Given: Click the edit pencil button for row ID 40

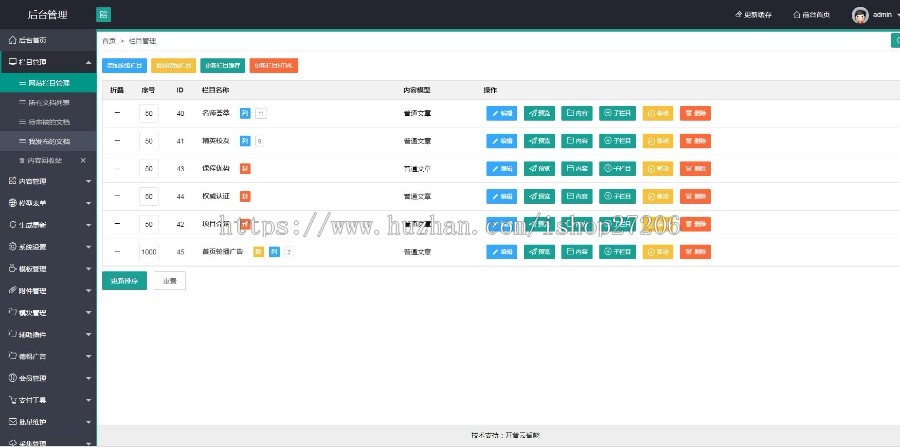Looking at the screenshot, I should tap(502, 113).
